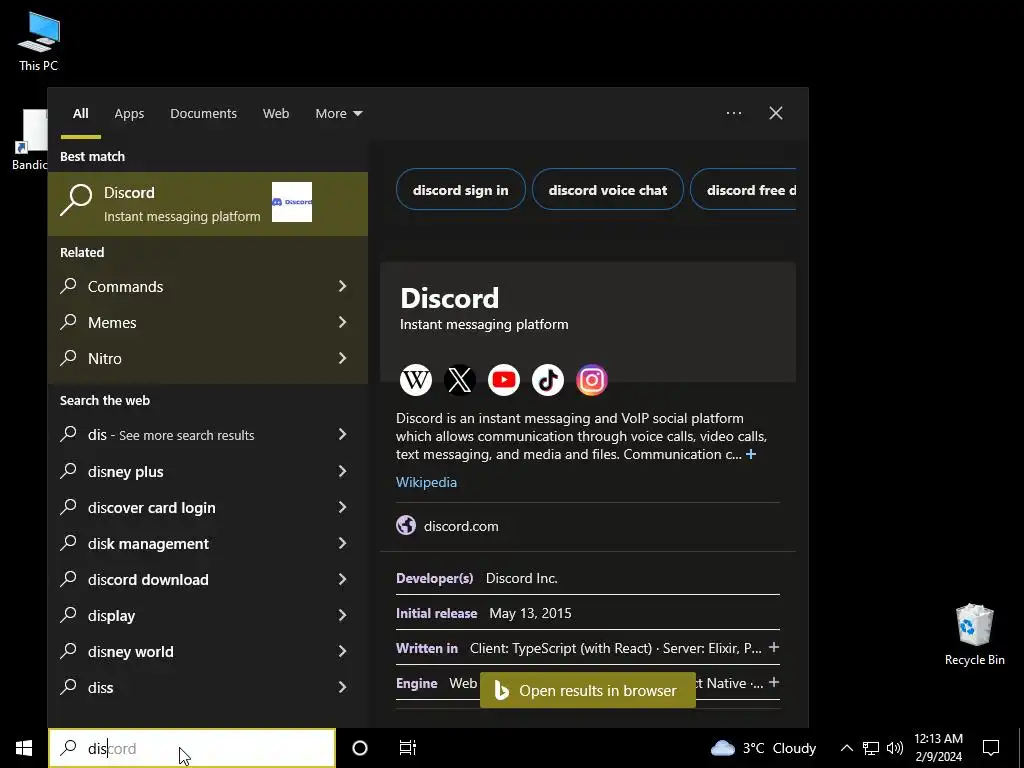The image size is (1024, 768).
Task: Open Discord's X (Twitter) profile icon
Action: (x=460, y=380)
